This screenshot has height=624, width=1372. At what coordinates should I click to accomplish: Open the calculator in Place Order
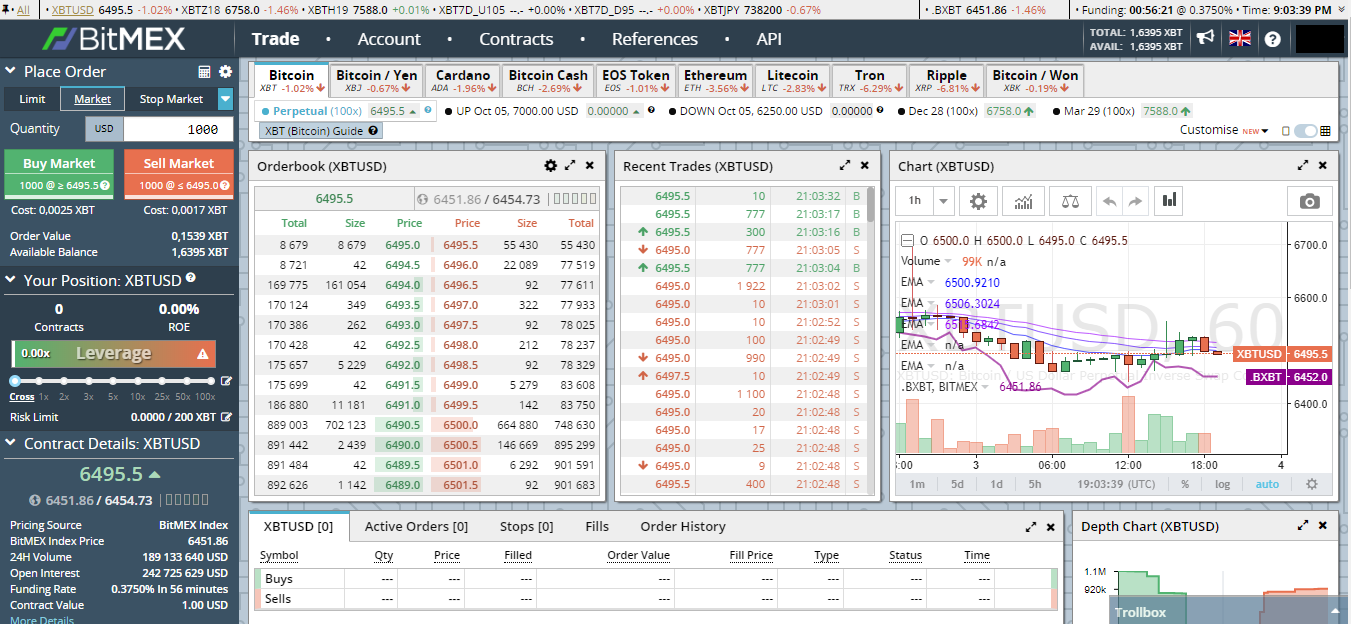(x=204, y=72)
